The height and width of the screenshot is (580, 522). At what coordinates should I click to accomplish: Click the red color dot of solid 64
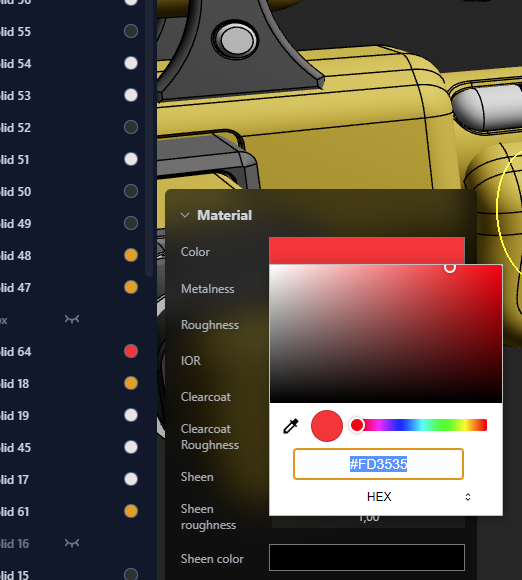(131, 351)
